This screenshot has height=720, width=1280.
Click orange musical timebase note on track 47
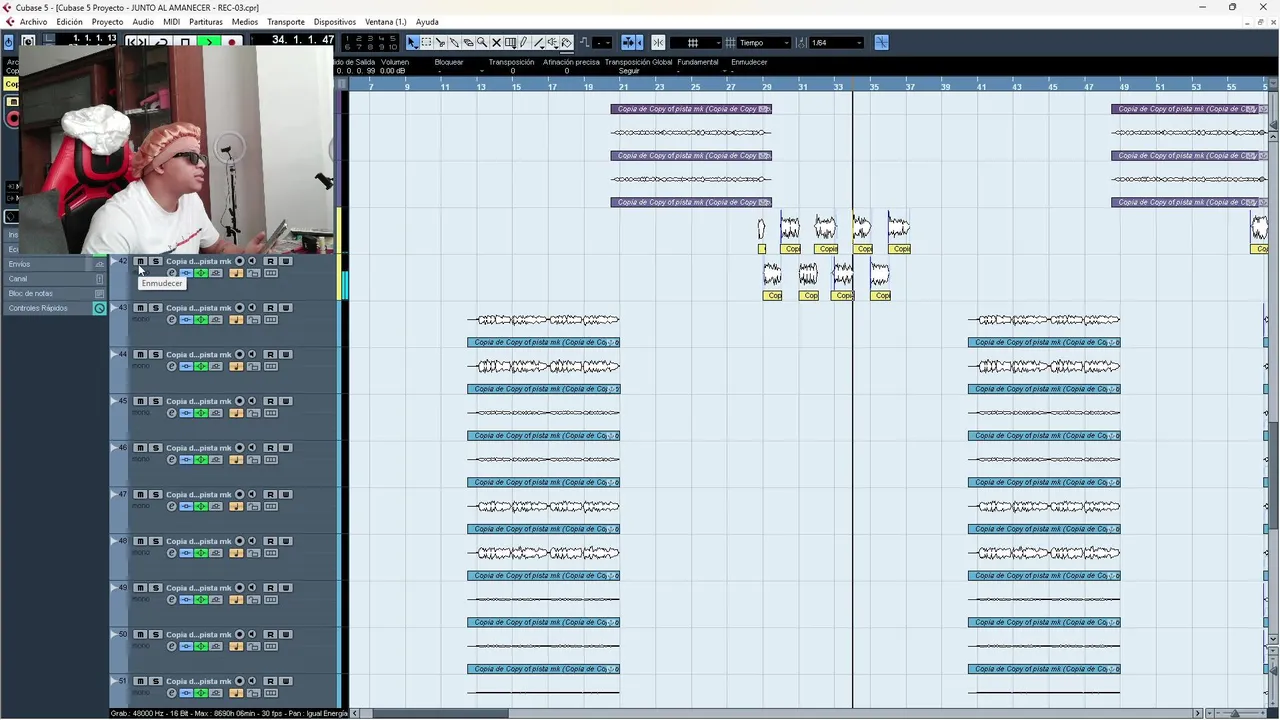tap(236, 506)
